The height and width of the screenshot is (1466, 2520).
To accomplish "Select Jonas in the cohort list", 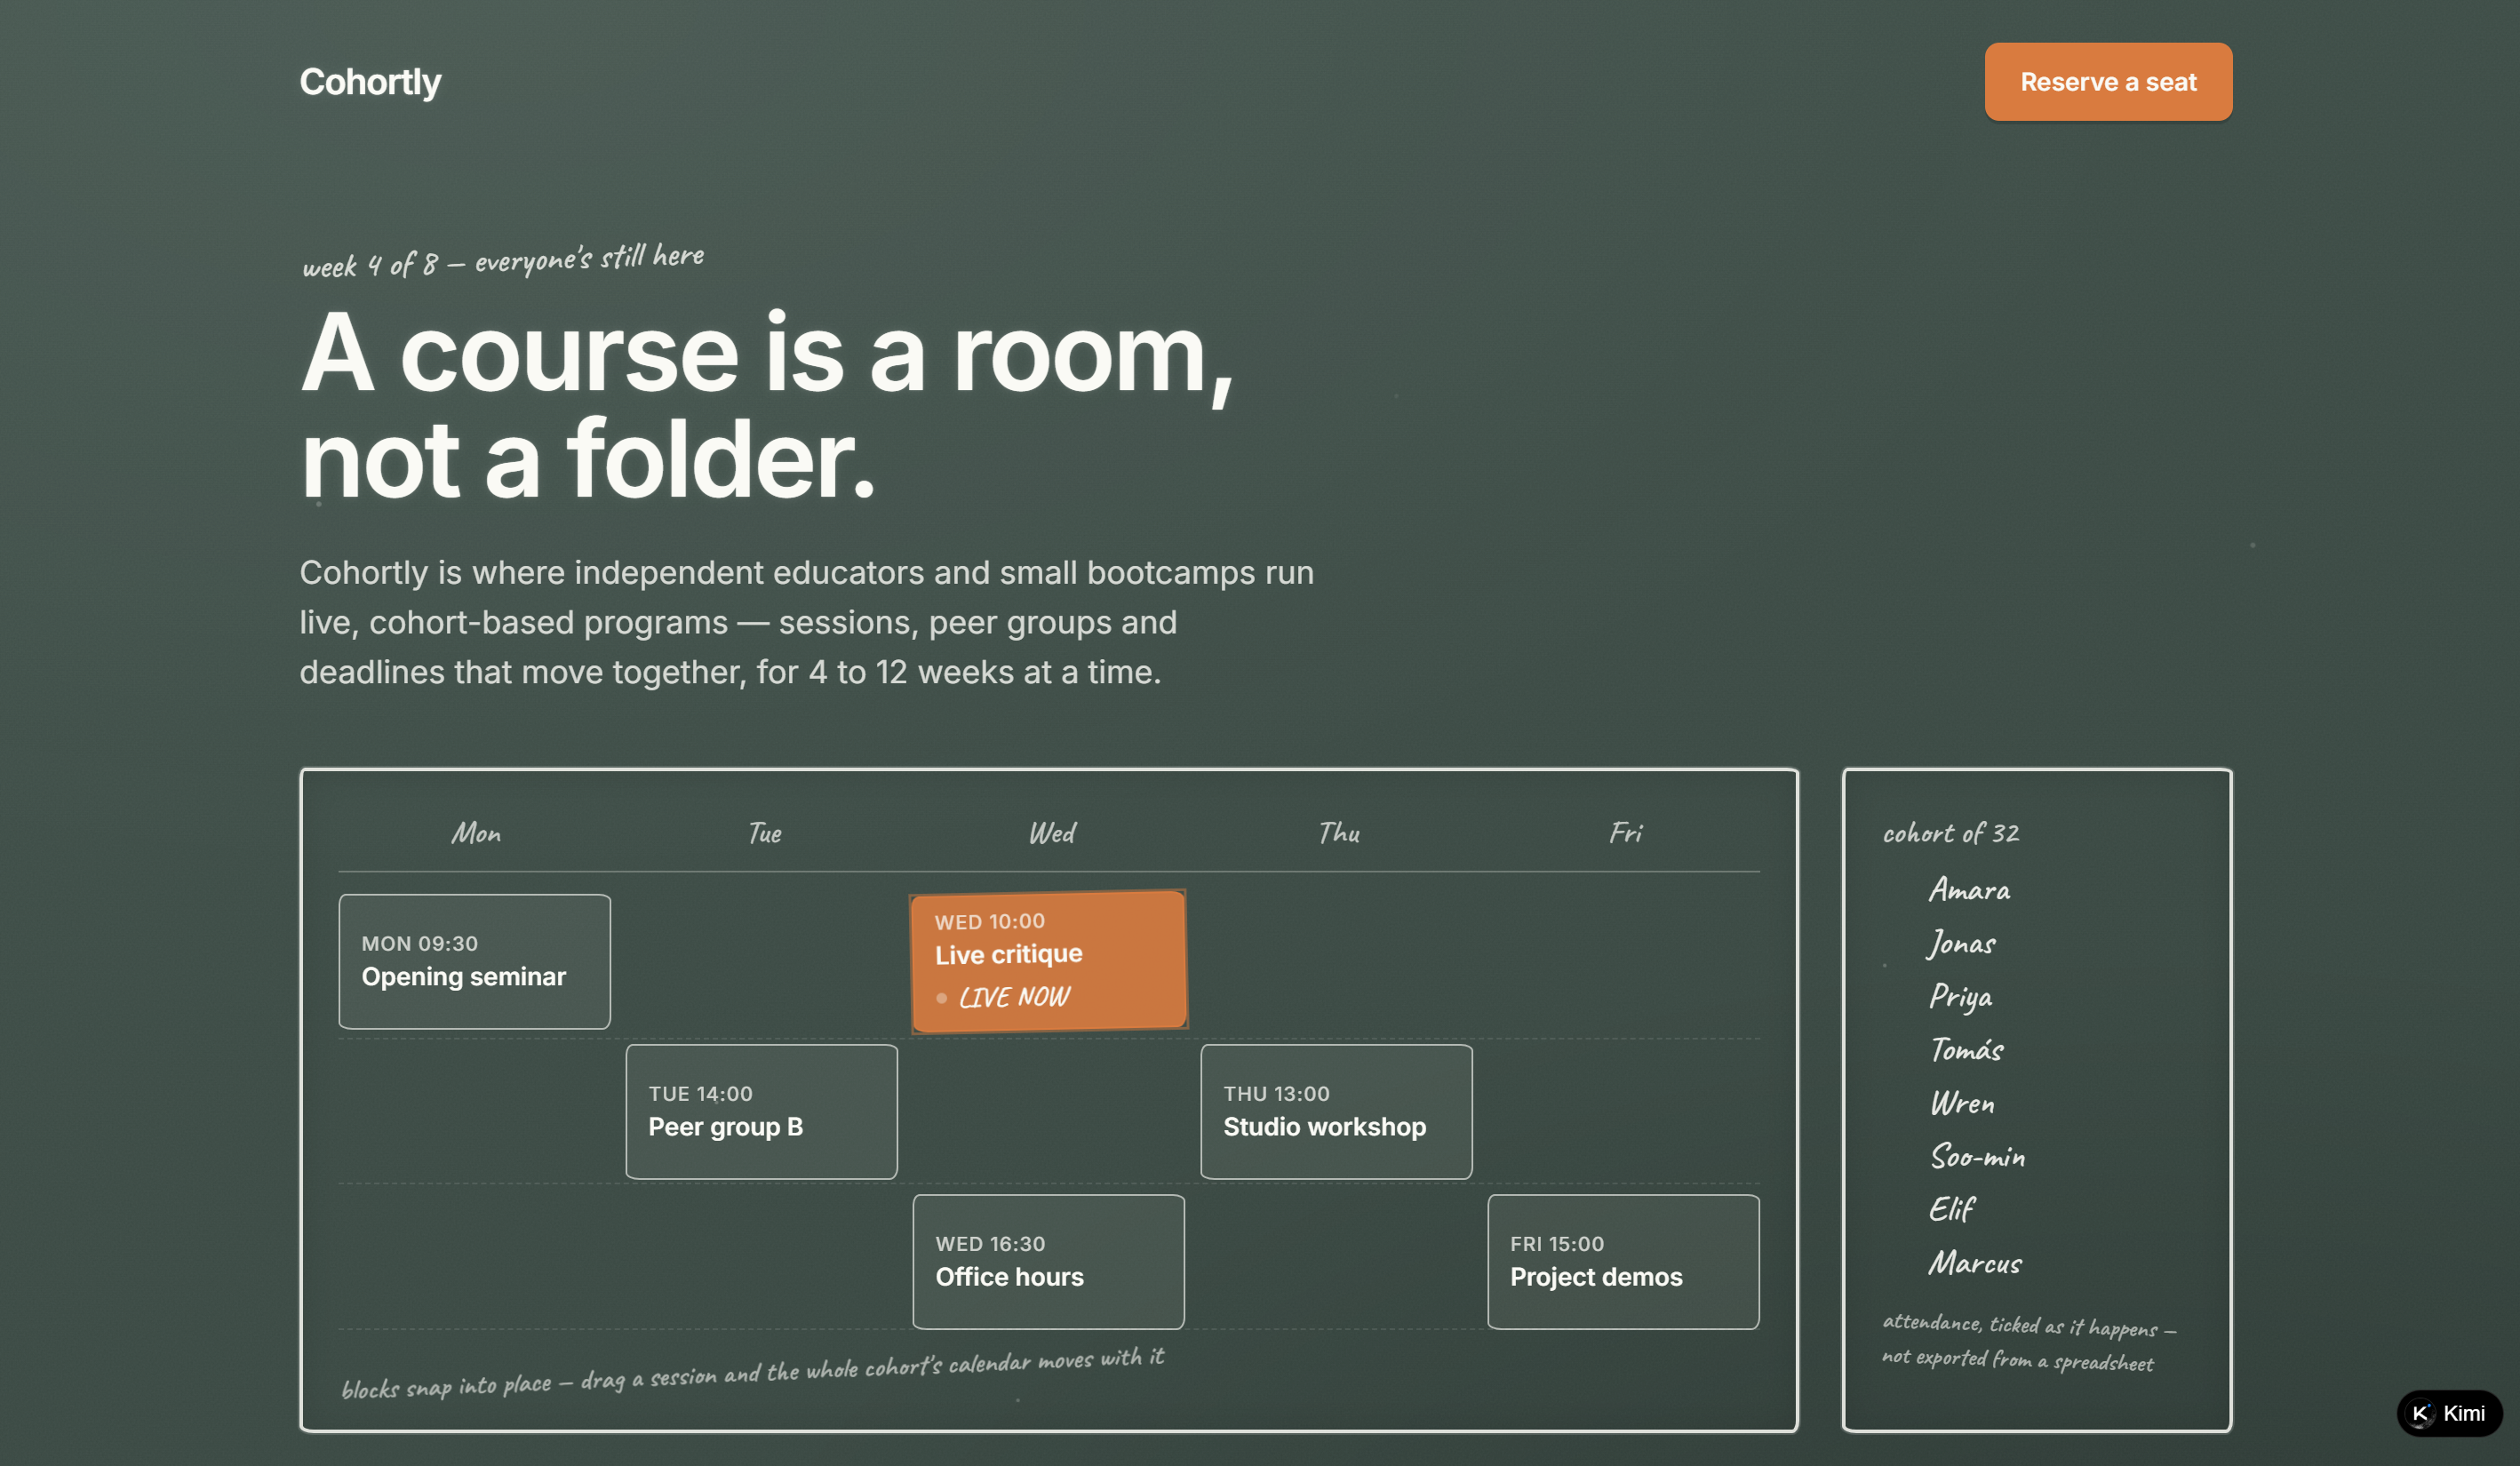I will coord(1960,943).
